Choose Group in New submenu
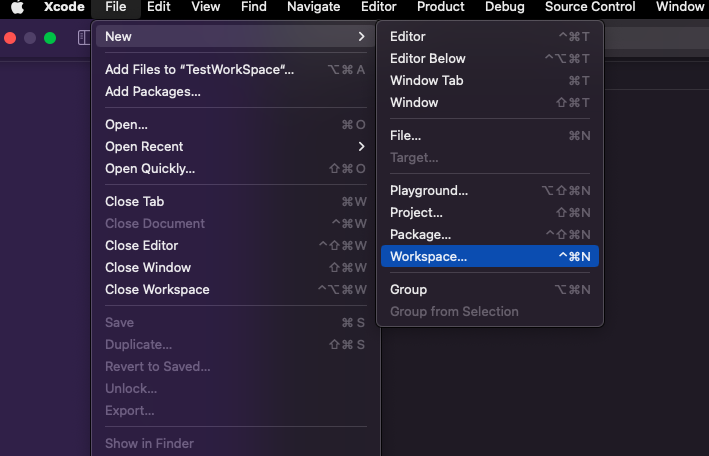Viewport: 709px width, 456px height. pos(490,290)
